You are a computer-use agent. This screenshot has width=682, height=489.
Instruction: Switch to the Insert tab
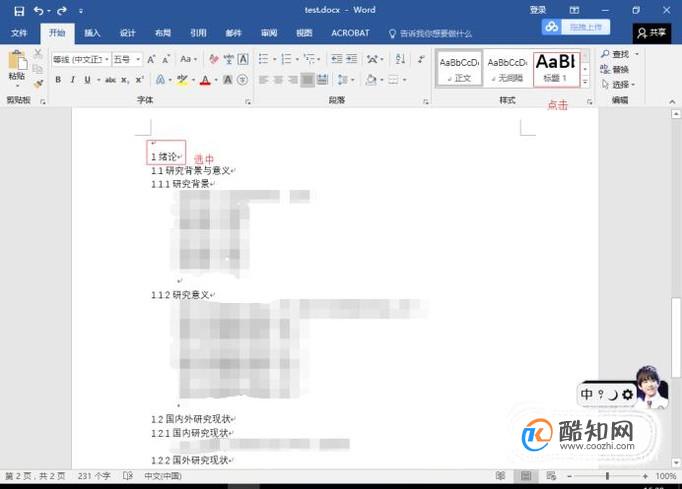click(92, 33)
